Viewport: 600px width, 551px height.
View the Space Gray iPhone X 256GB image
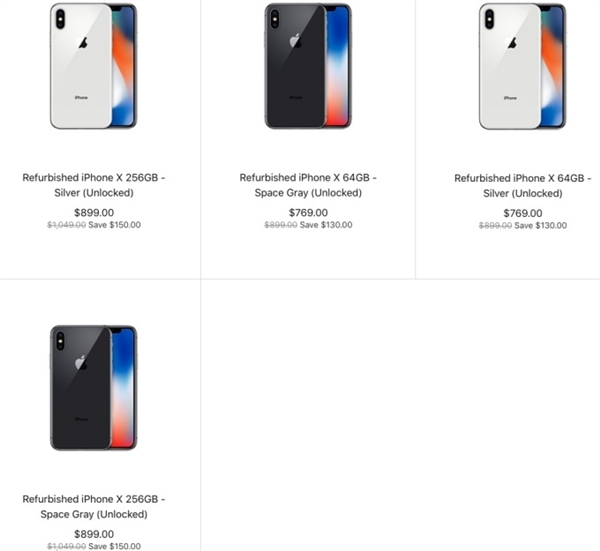(93, 387)
